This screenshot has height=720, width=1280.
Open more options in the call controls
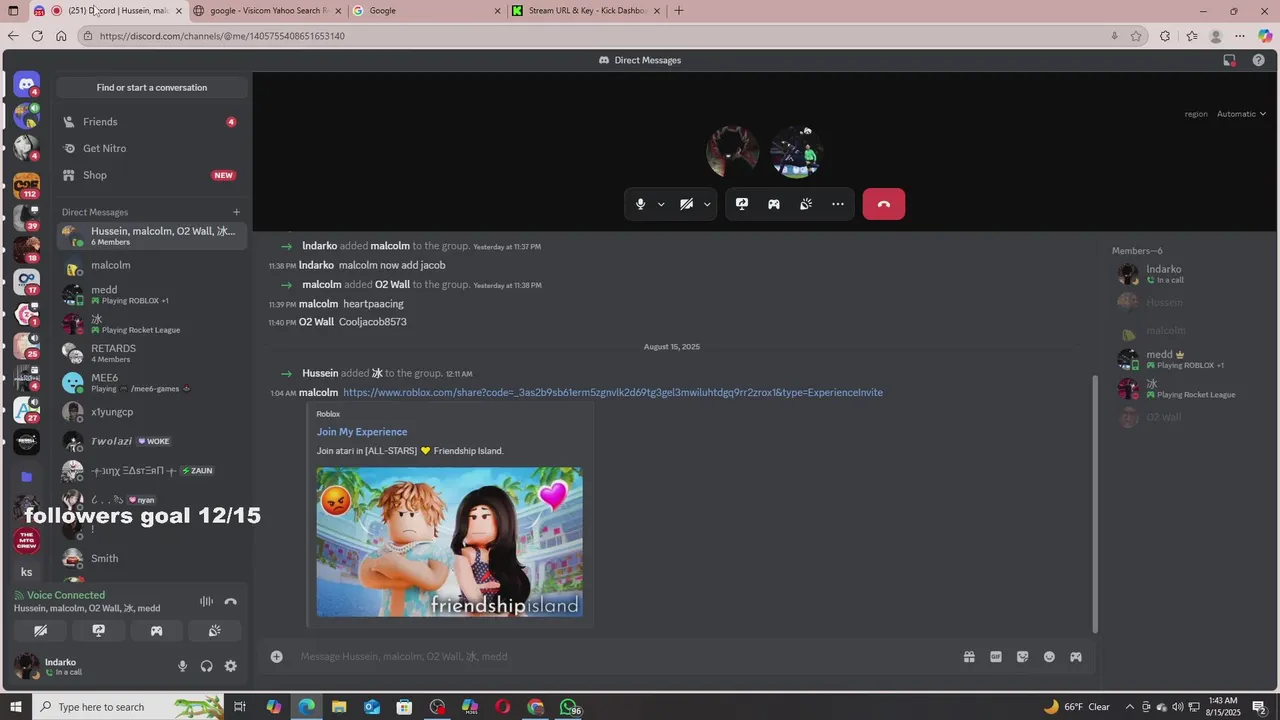coord(838,204)
